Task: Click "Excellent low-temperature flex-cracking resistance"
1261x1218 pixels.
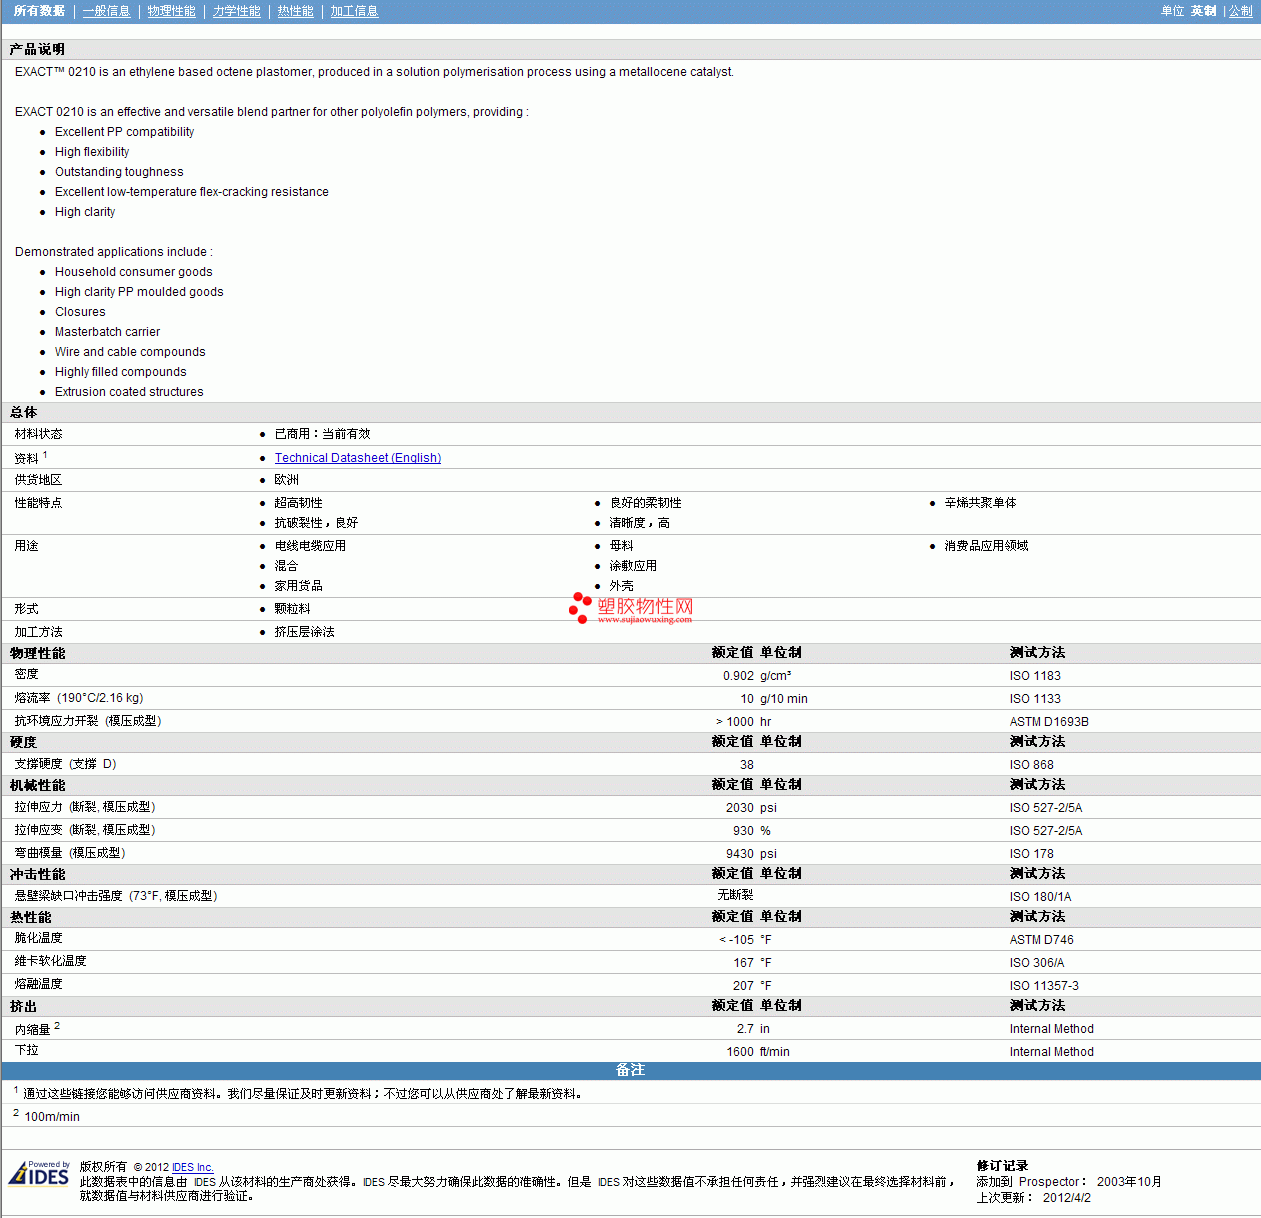Action: [x=192, y=192]
